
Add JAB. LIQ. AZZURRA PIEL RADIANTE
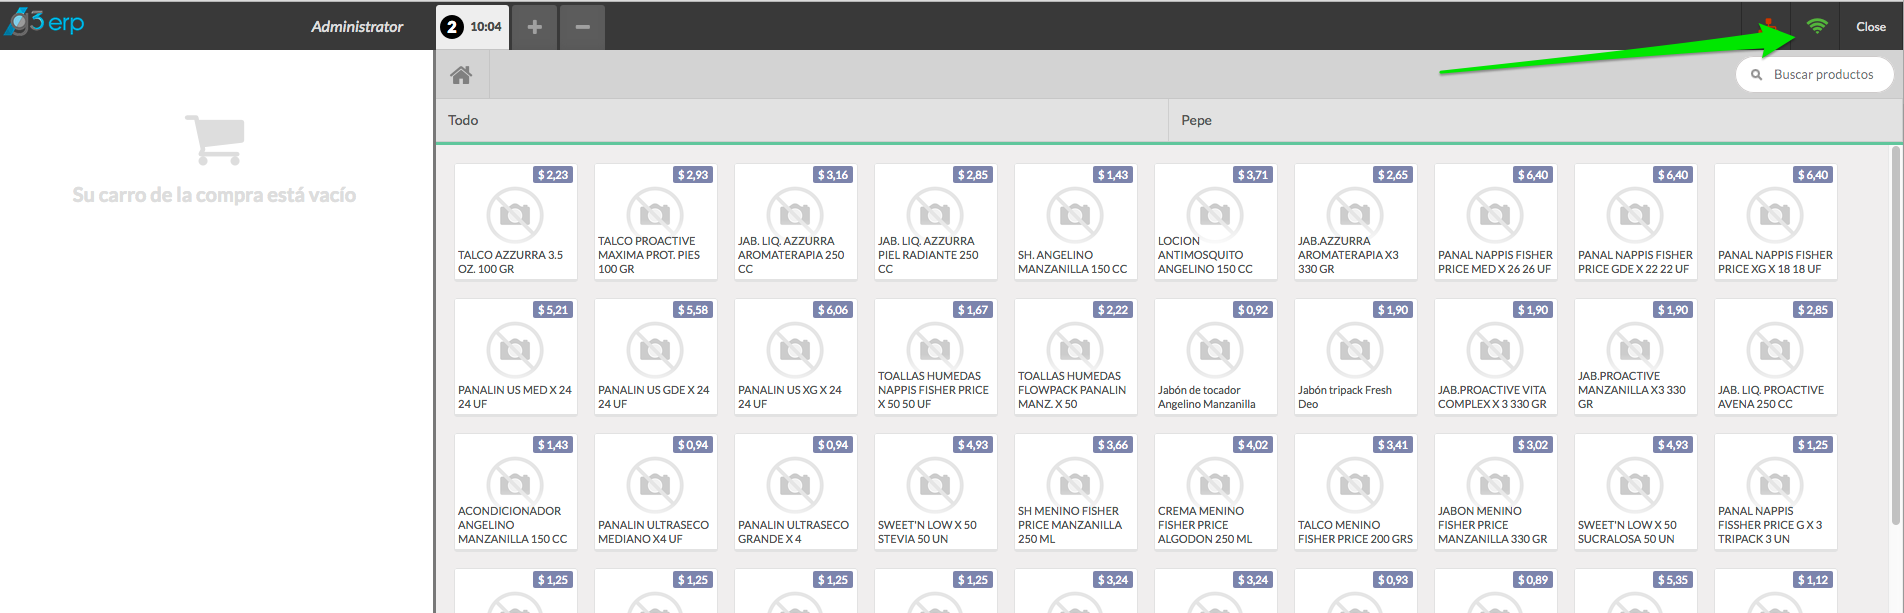tap(935, 222)
